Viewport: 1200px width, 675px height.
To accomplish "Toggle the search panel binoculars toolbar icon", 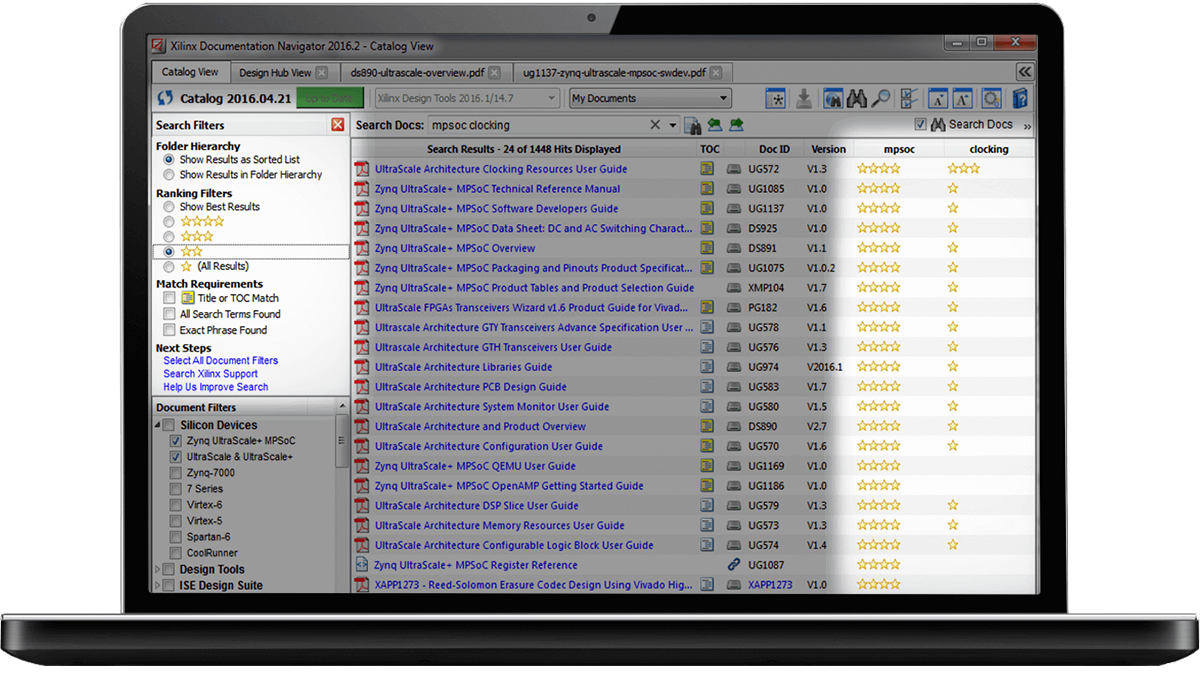I will pyautogui.click(x=833, y=98).
